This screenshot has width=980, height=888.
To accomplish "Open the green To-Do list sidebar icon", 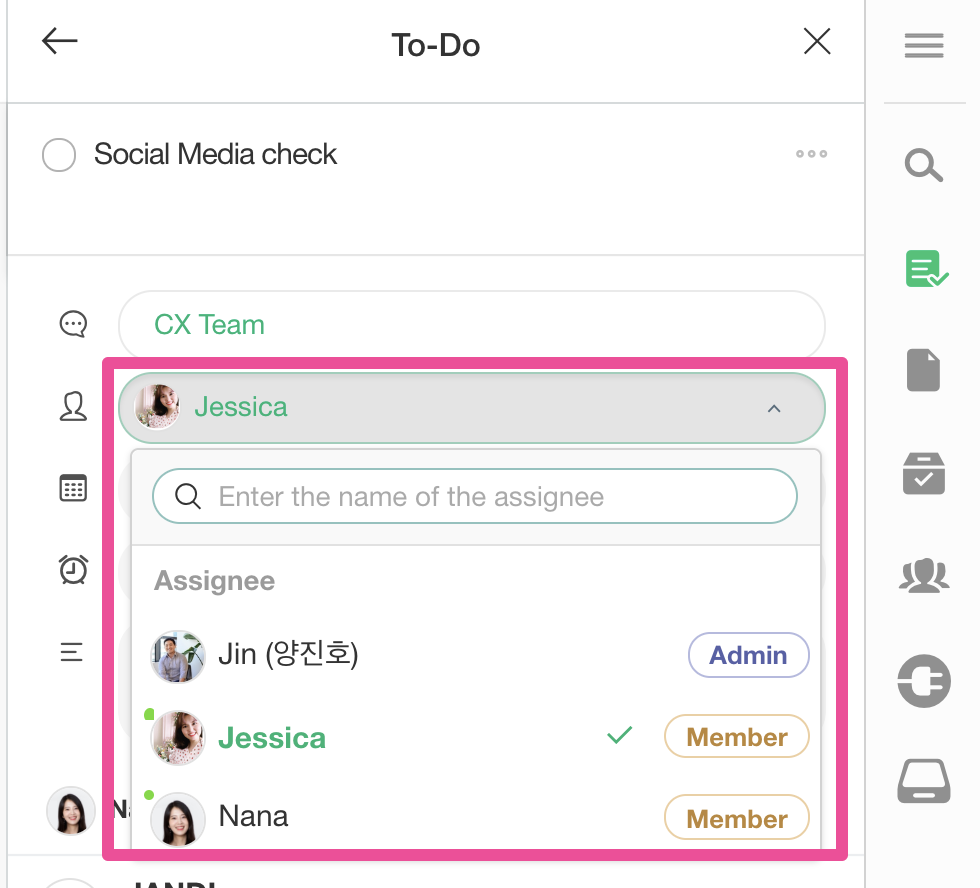I will [x=926, y=269].
